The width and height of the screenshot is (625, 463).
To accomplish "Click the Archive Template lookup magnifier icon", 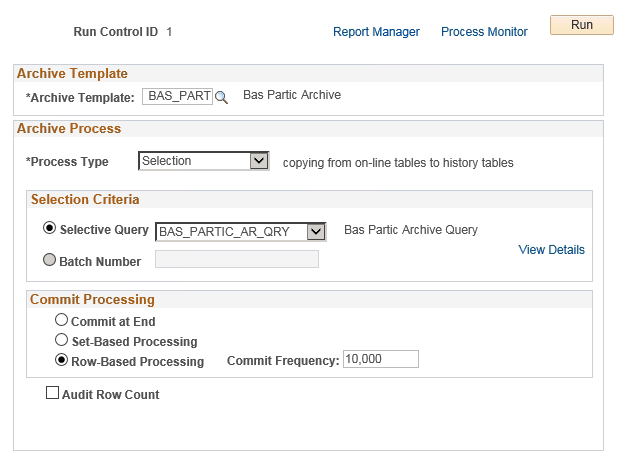I will (222, 97).
